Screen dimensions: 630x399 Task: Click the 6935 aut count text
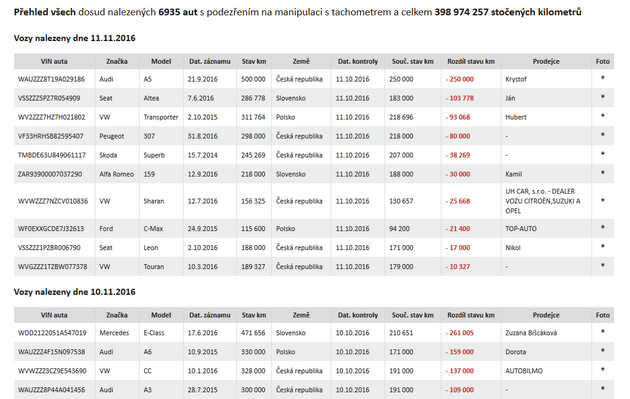(x=178, y=12)
